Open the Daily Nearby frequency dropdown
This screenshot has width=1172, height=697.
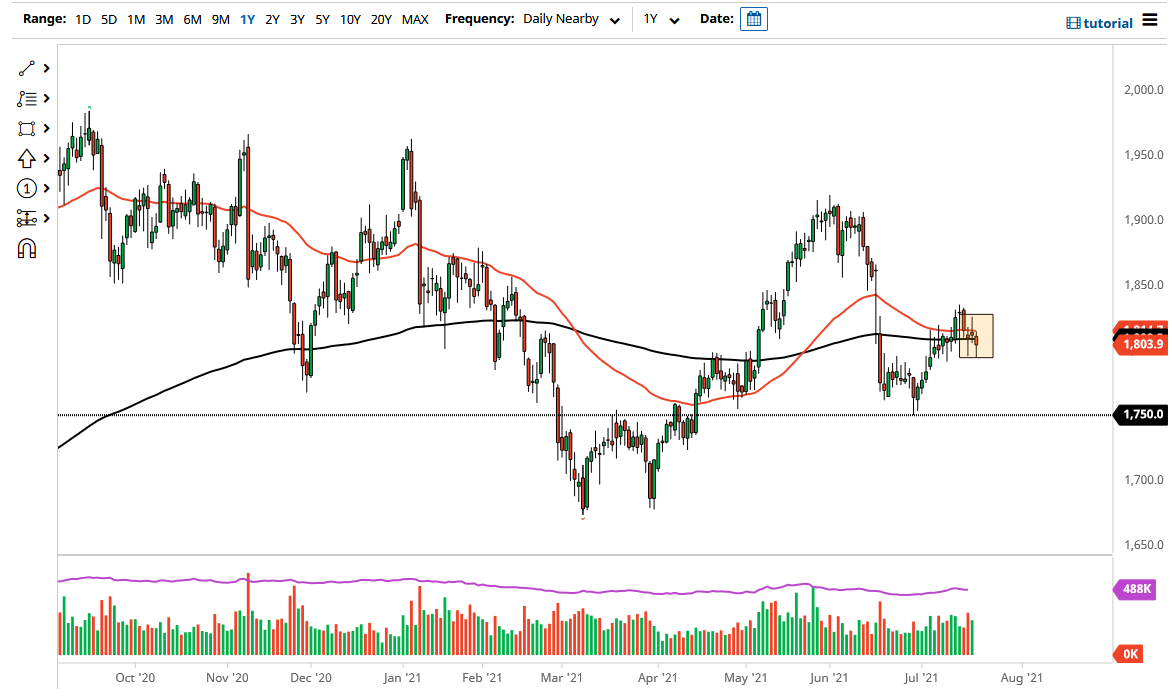tap(572, 19)
